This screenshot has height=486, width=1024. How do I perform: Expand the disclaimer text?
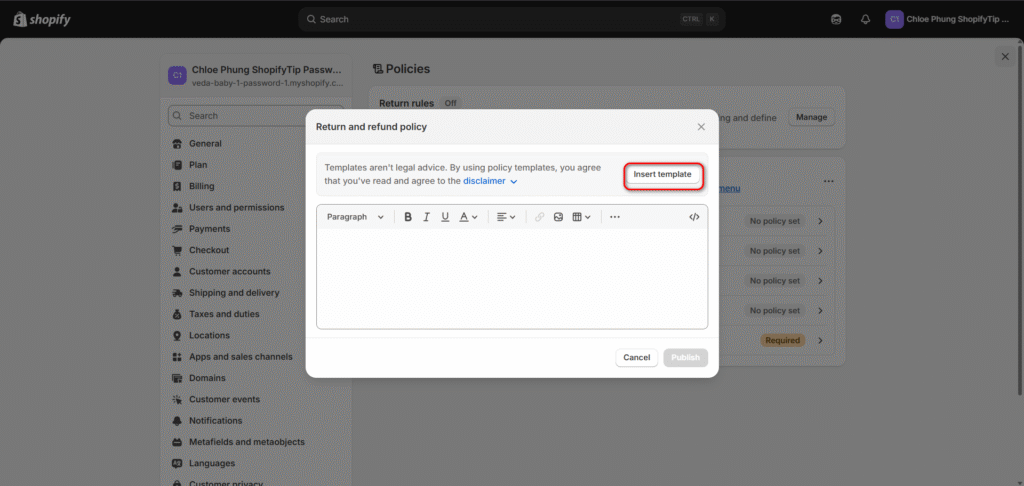[x=490, y=182]
